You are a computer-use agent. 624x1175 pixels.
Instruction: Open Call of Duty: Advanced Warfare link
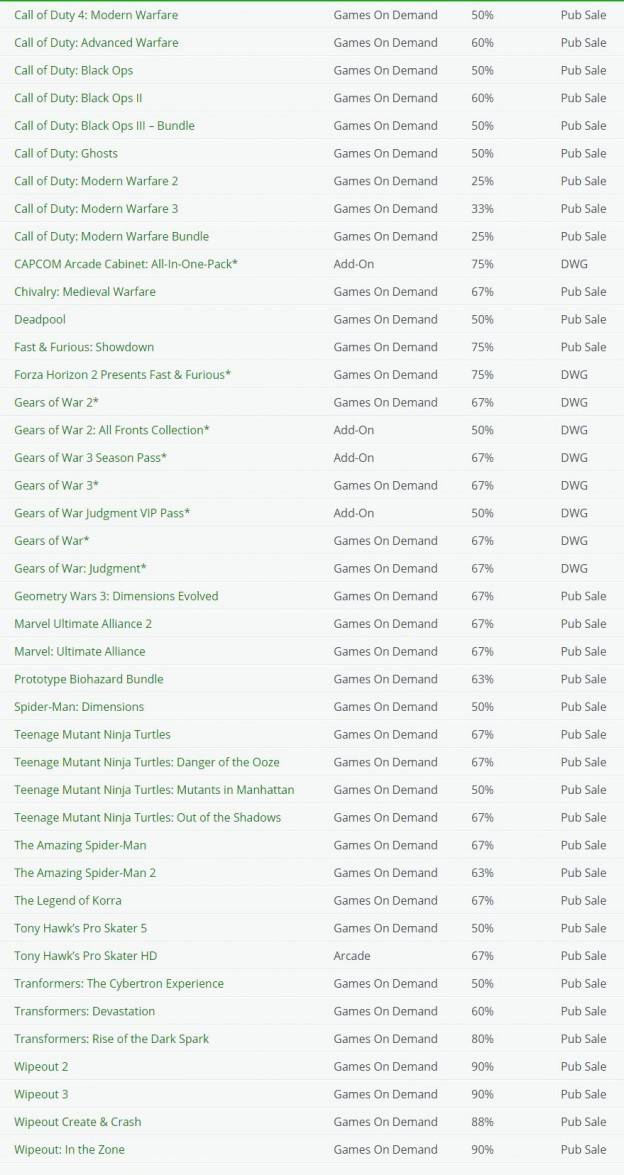pyautogui.click(x=96, y=43)
